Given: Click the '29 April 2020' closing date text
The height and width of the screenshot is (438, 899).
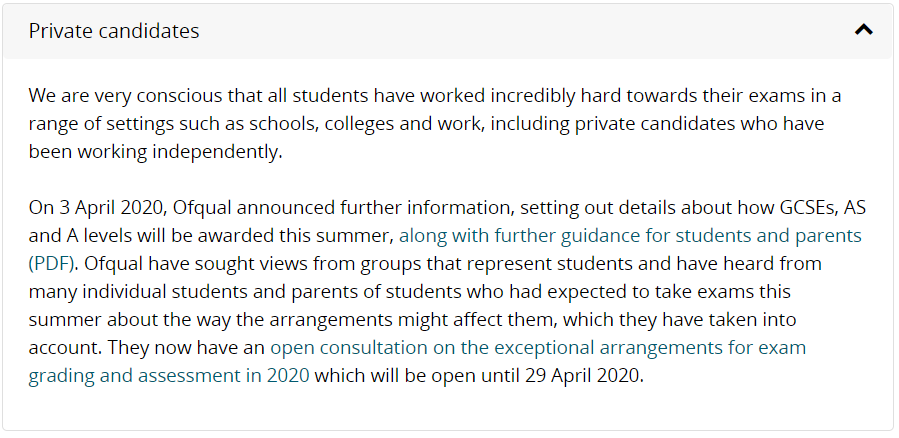Looking at the screenshot, I should point(584,376).
